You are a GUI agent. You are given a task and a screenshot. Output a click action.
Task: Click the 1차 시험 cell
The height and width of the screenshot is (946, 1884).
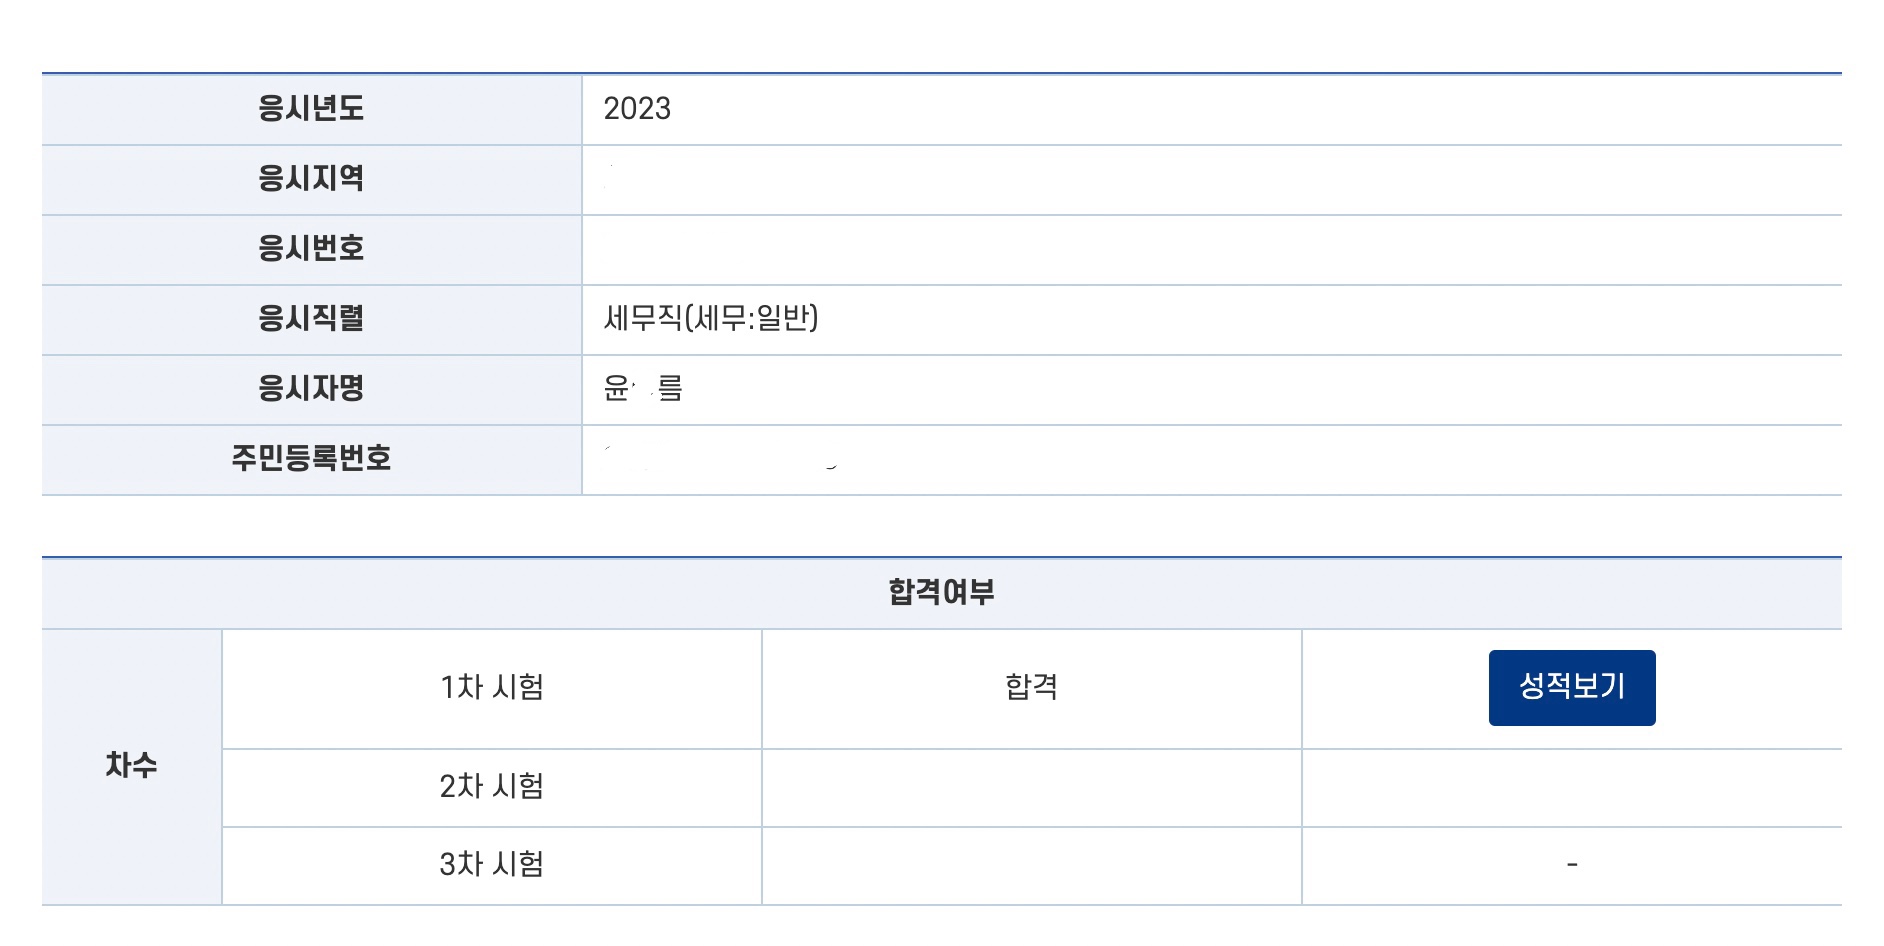(491, 687)
